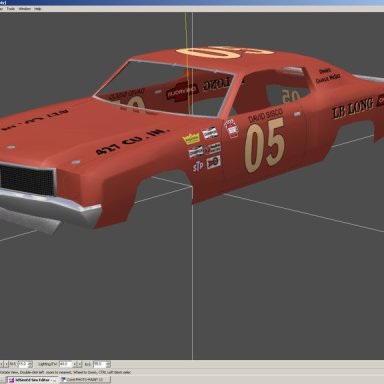Click the right arrow button beside it
Viewport: 384px width, 384px height.
coord(6,364)
